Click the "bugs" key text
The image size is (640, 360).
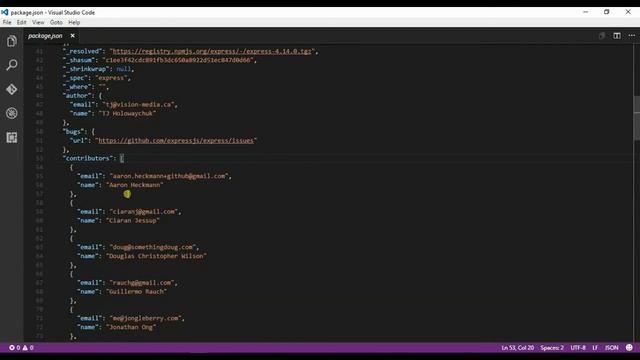(x=74, y=131)
